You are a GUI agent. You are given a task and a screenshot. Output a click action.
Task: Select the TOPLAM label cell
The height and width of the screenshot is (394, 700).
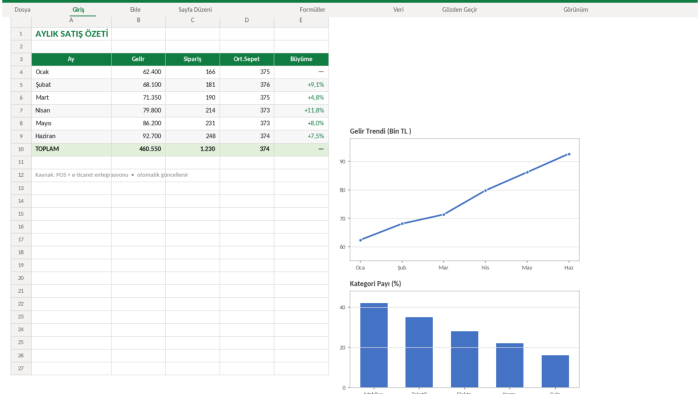click(x=71, y=149)
